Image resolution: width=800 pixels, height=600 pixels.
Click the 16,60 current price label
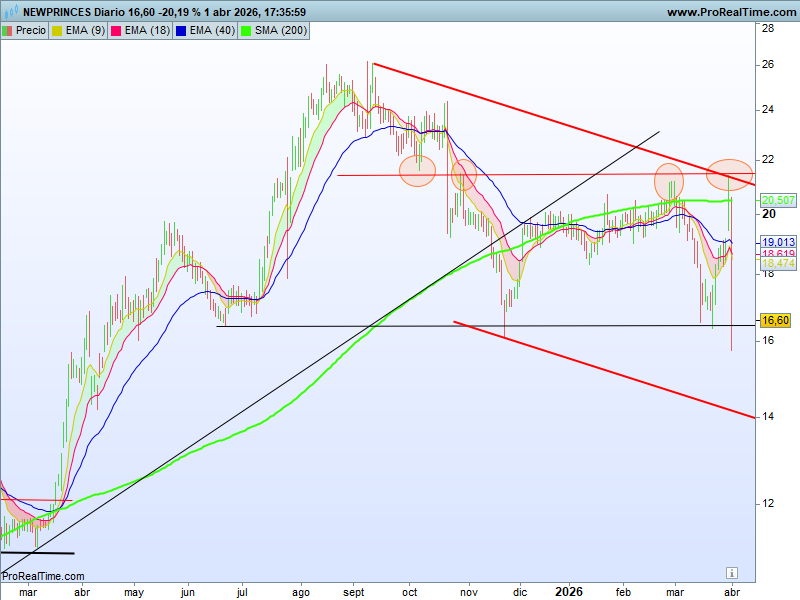click(x=775, y=320)
